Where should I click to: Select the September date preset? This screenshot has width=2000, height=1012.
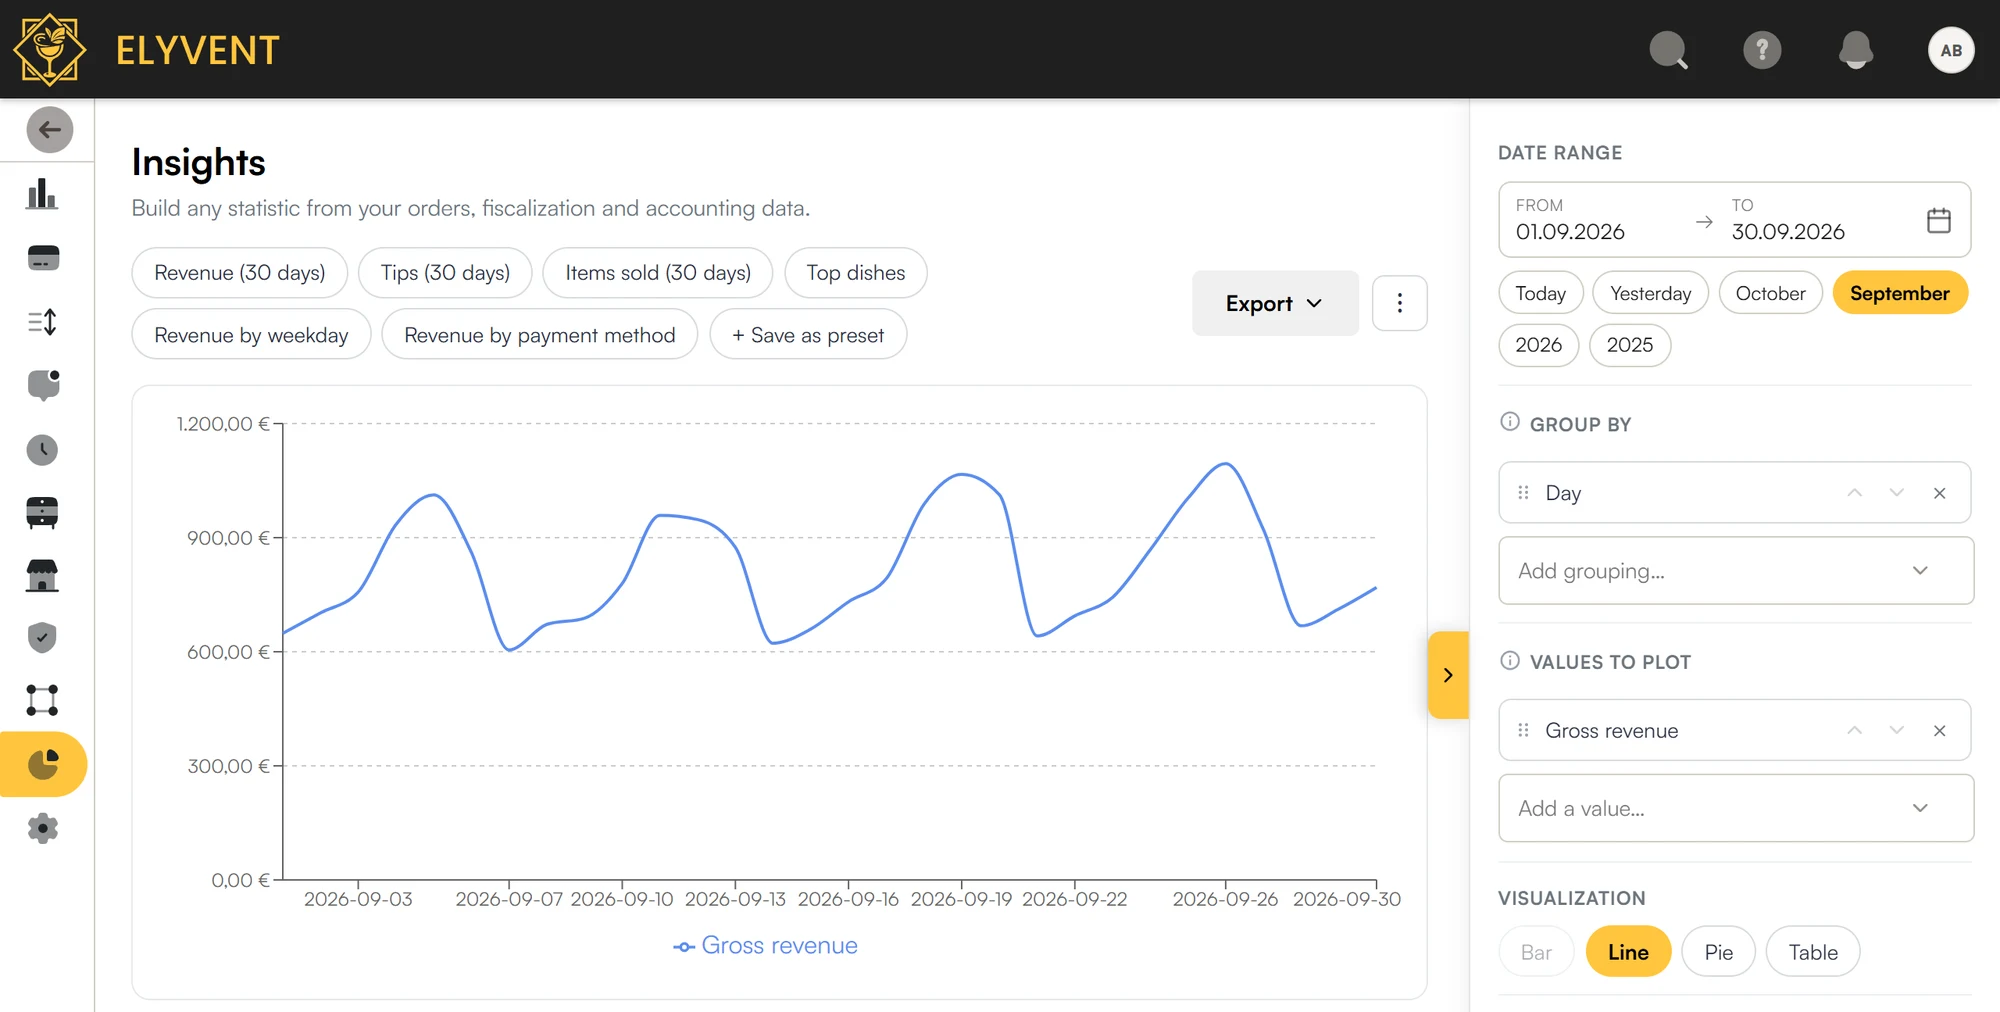pyautogui.click(x=1899, y=293)
